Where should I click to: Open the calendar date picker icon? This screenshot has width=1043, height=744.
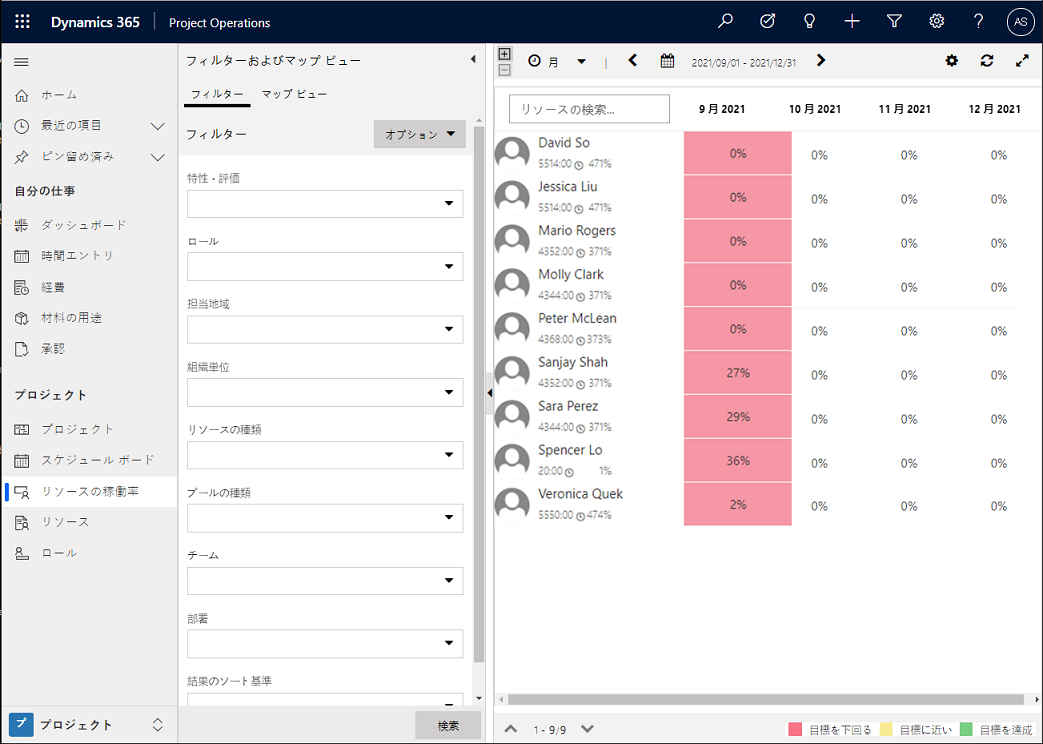(x=667, y=61)
